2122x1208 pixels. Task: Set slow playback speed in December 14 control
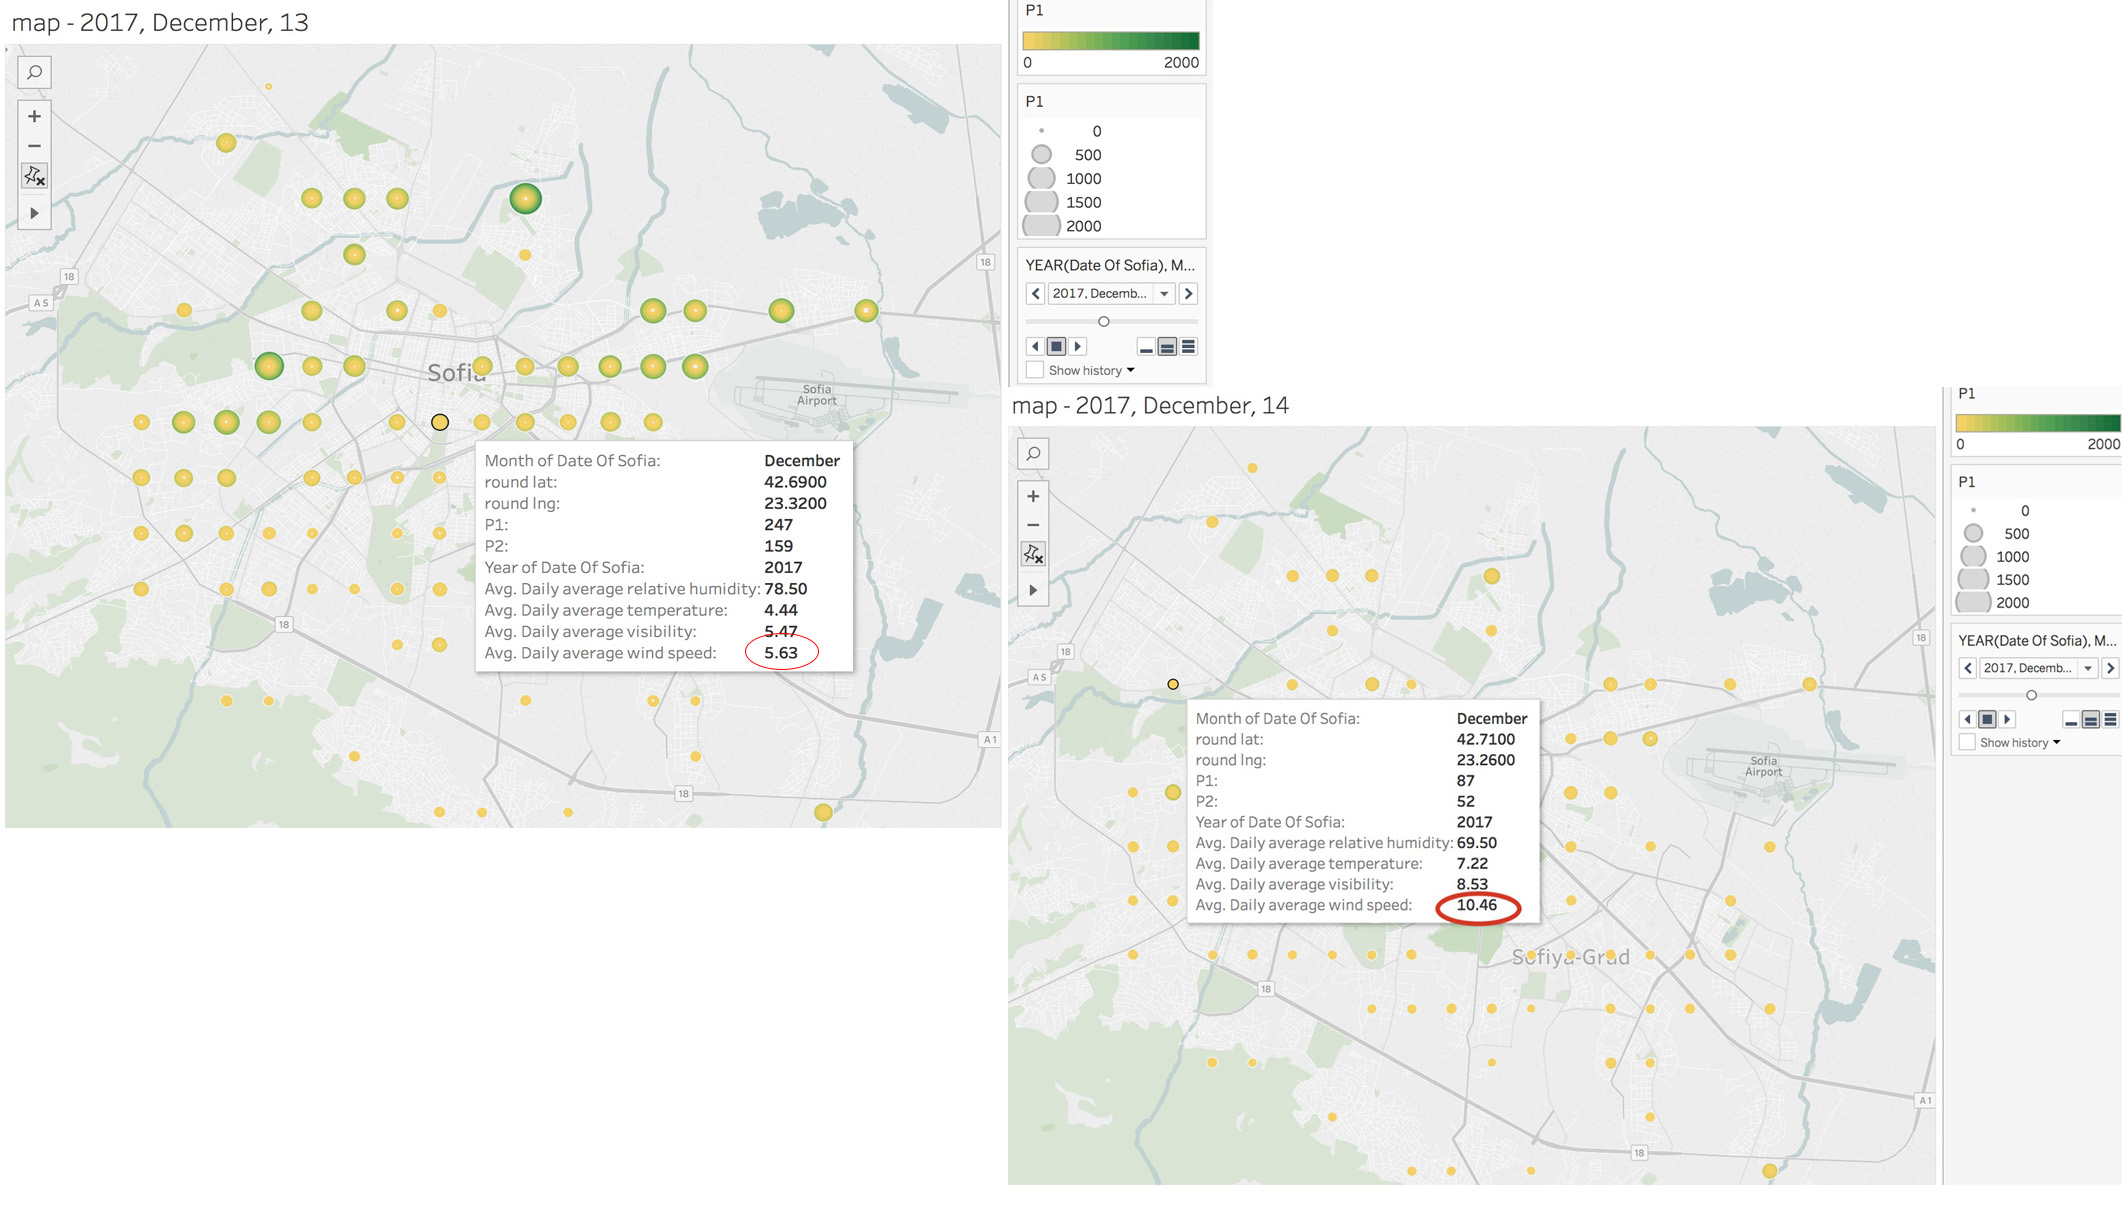tap(2071, 720)
